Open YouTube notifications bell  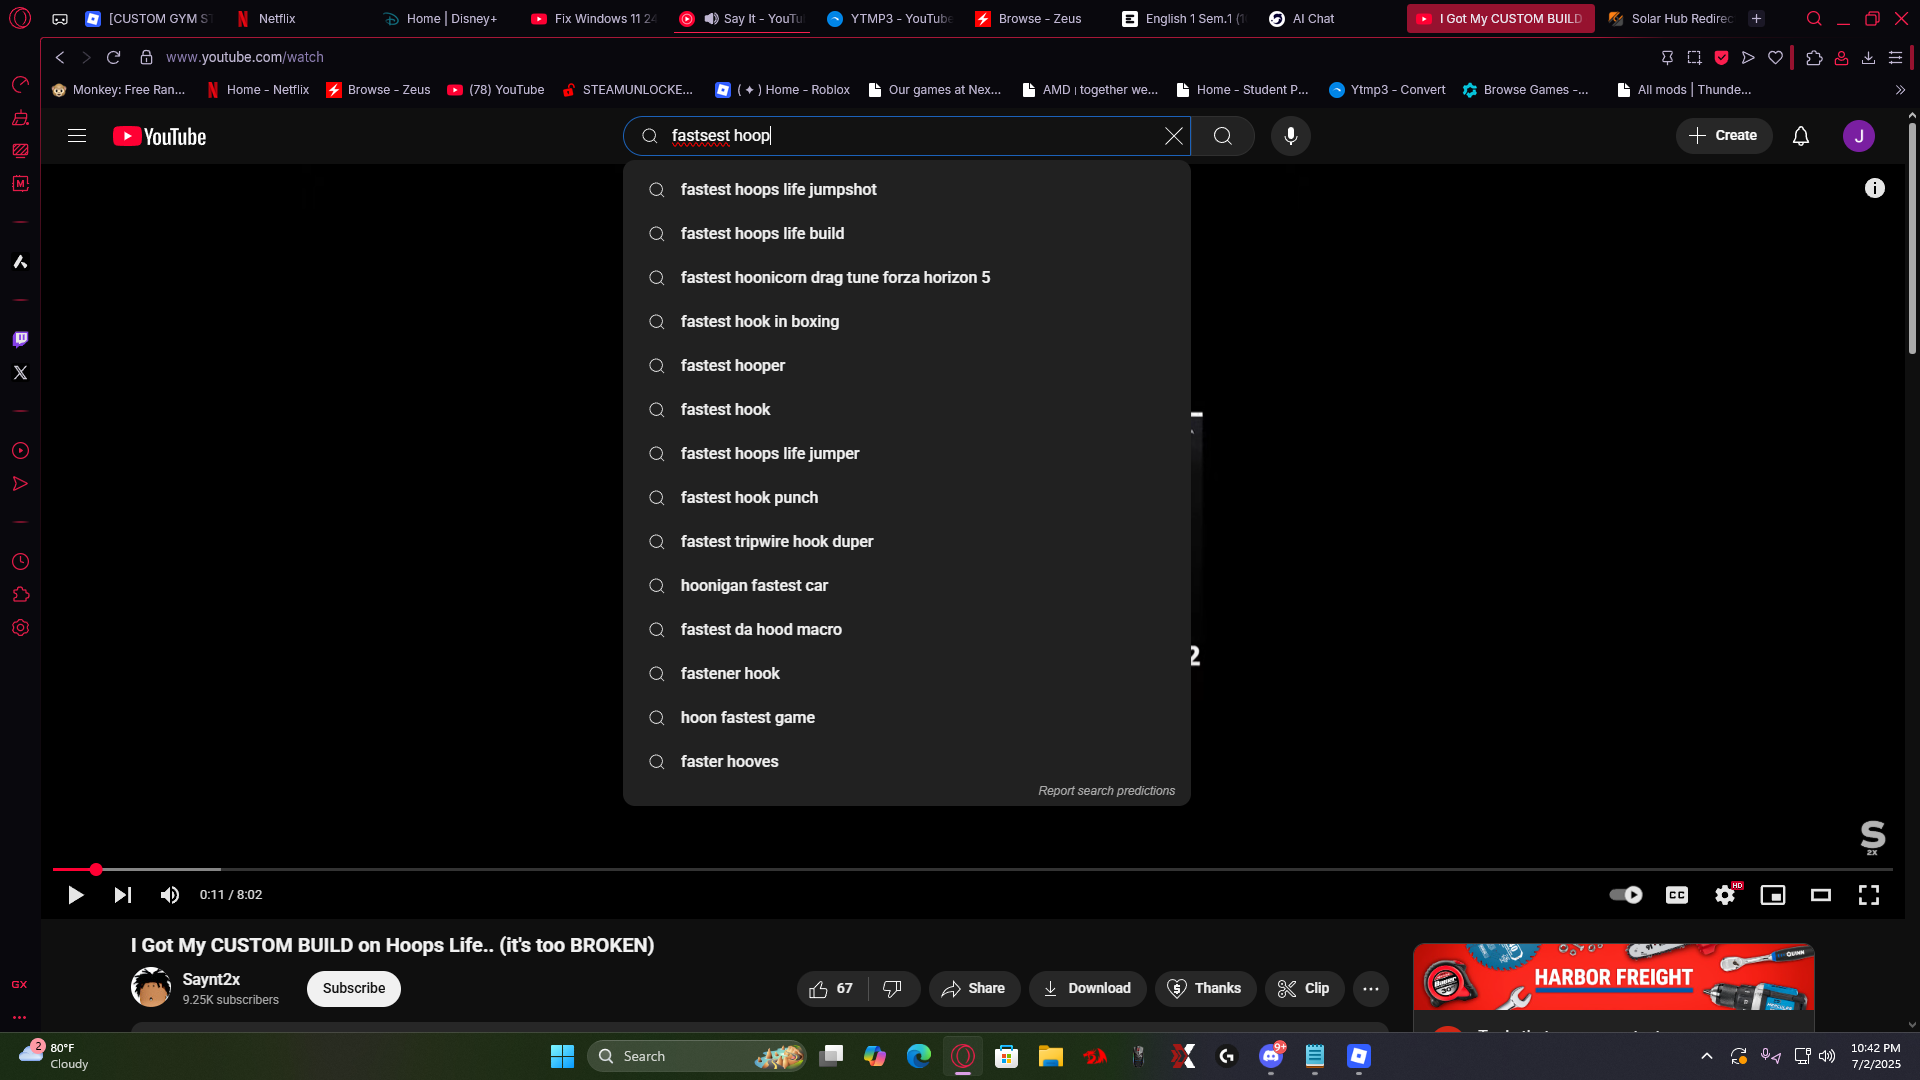pyautogui.click(x=1801, y=136)
